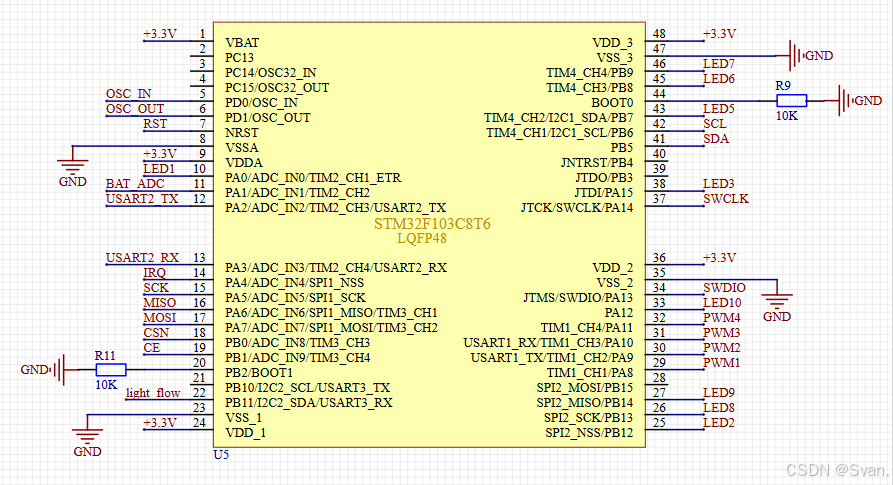The height and width of the screenshot is (485, 893).
Task: Click the VBAT pin name
Action: point(242,43)
